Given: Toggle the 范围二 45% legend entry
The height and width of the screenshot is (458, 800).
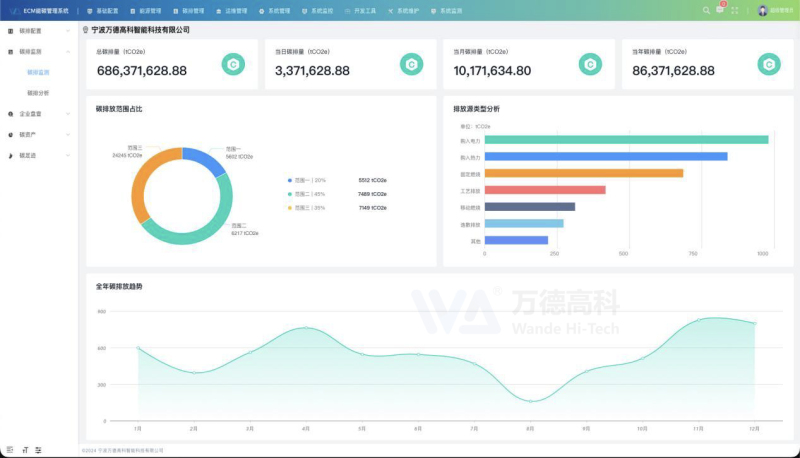Looking at the screenshot, I should click(x=307, y=194).
